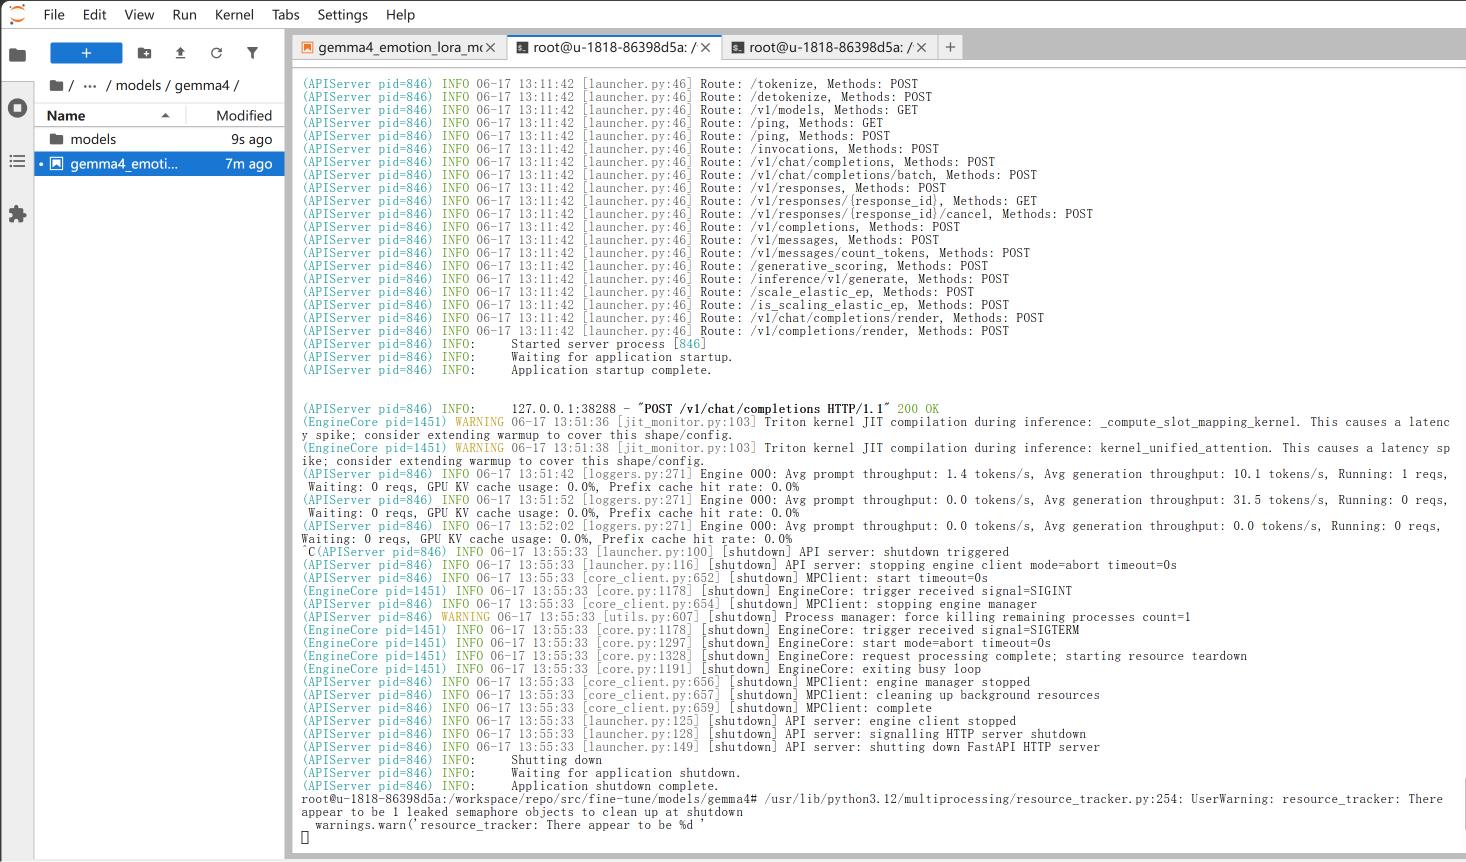The width and height of the screenshot is (1466, 862).
Task: Click 'Application startup complete.' log line
Action: 611,370
